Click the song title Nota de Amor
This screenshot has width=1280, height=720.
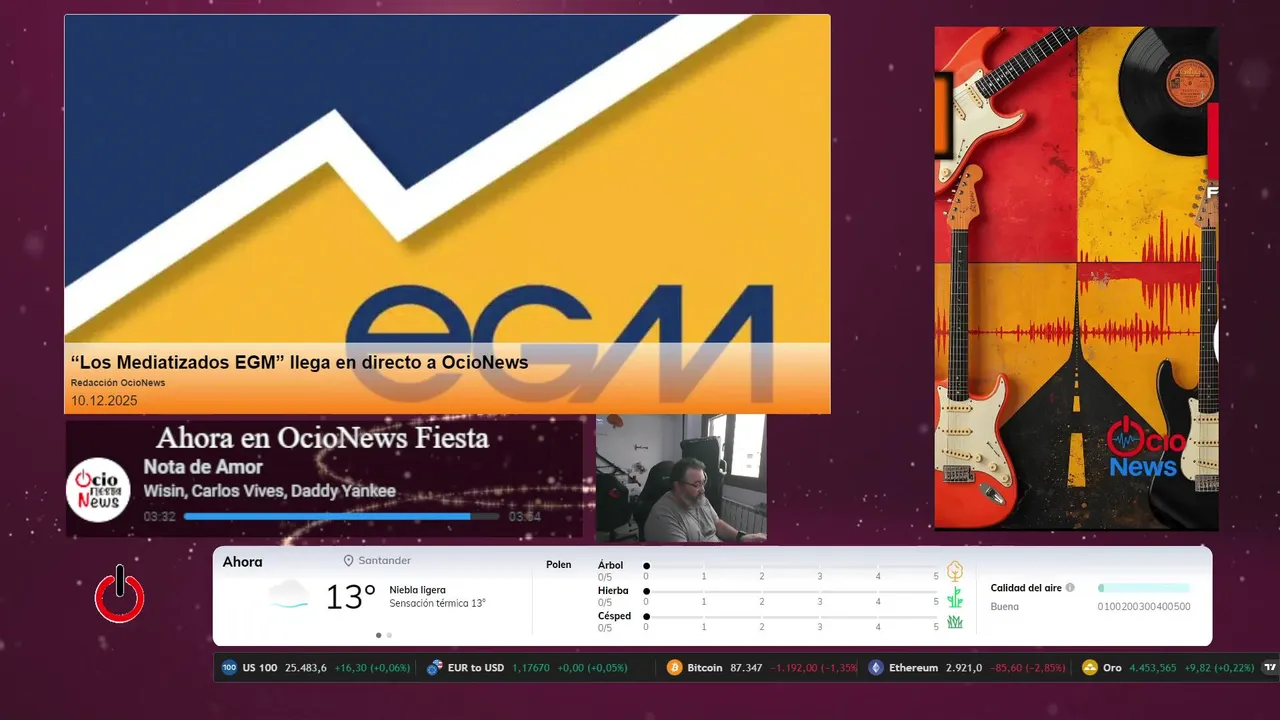tap(203, 467)
